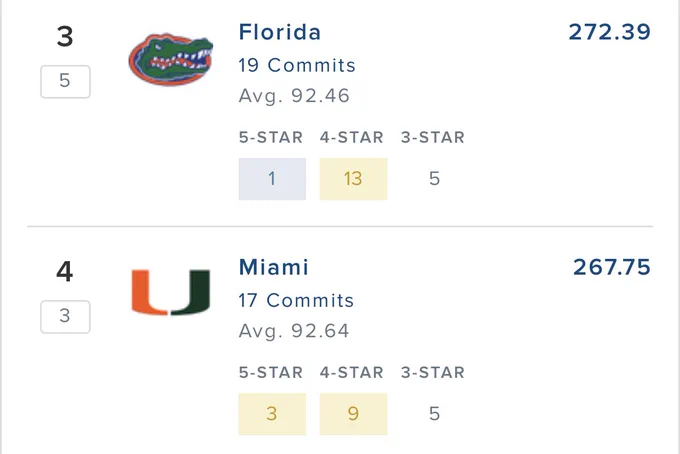
Task: View Miami's 17 Commits list
Action: click(x=296, y=300)
